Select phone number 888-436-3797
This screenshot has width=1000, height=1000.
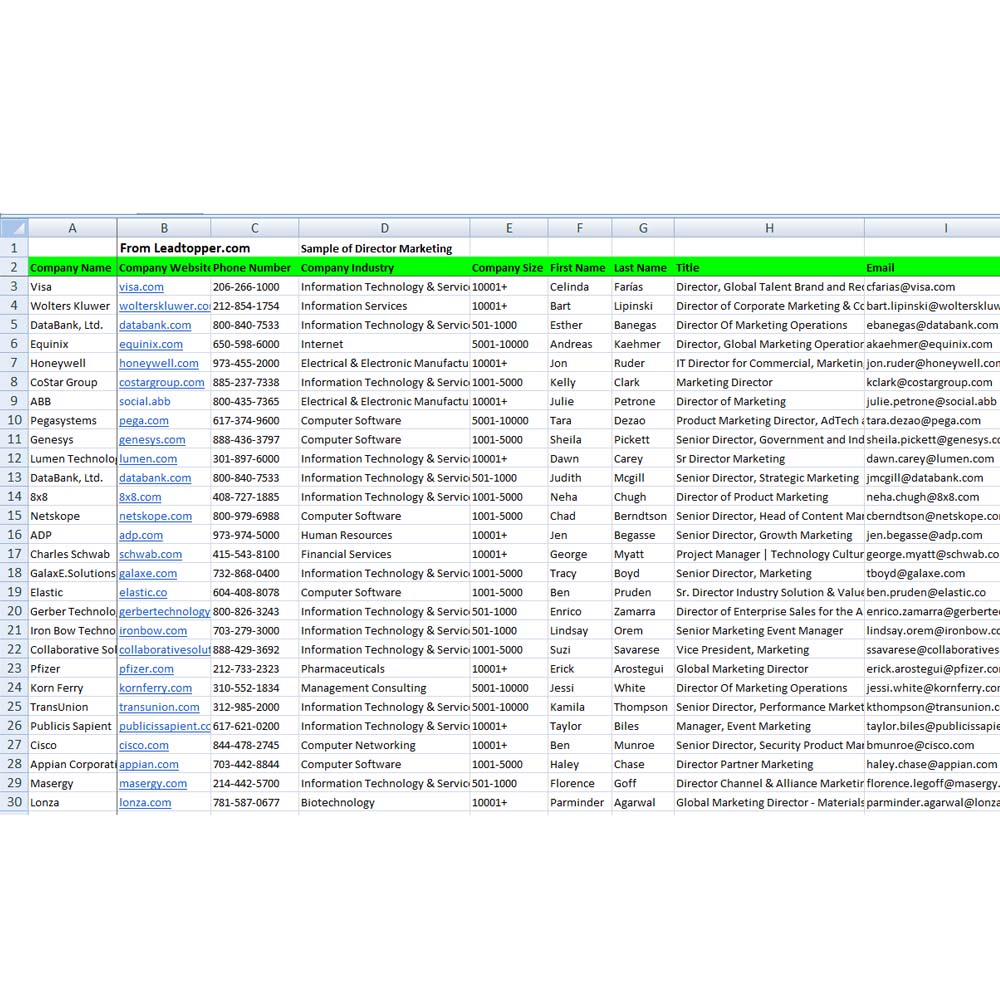(255, 440)
